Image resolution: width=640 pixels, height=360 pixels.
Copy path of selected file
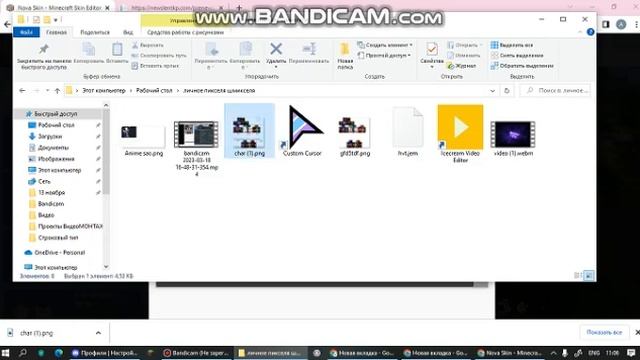click(x=159, y=56)
